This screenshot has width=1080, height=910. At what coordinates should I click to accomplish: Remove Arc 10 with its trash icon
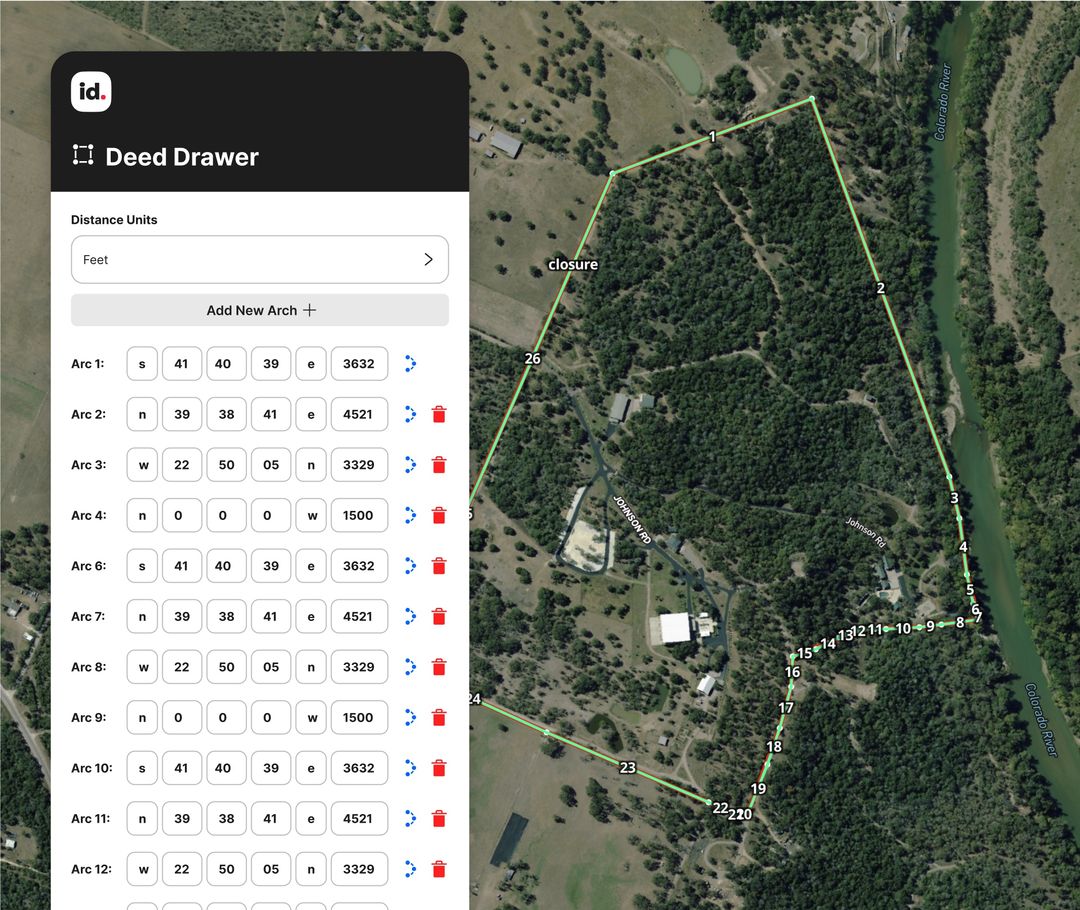(x=439, y=768)
